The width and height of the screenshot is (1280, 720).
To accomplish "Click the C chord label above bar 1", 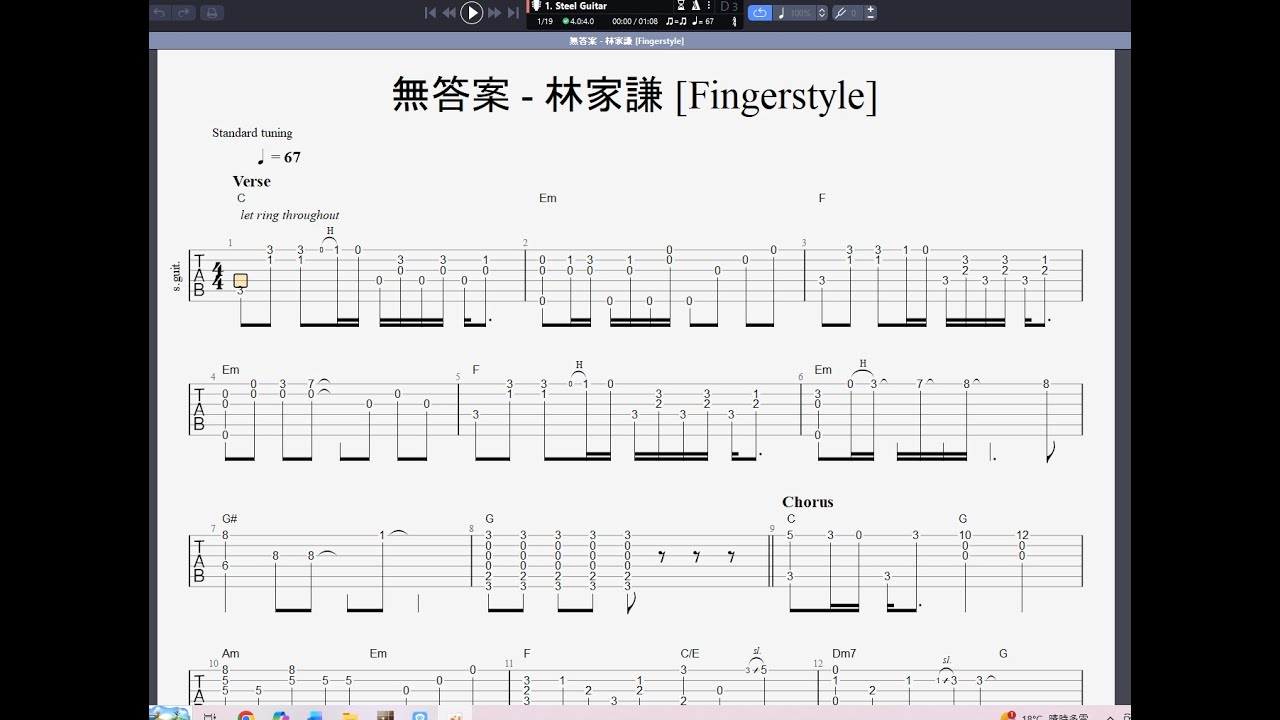I will coord(241,198).
